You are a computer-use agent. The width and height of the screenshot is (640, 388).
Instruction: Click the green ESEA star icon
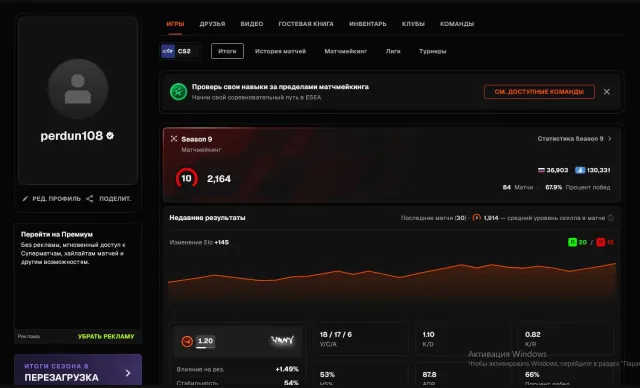pyautogui.click(x=178, y=92)
